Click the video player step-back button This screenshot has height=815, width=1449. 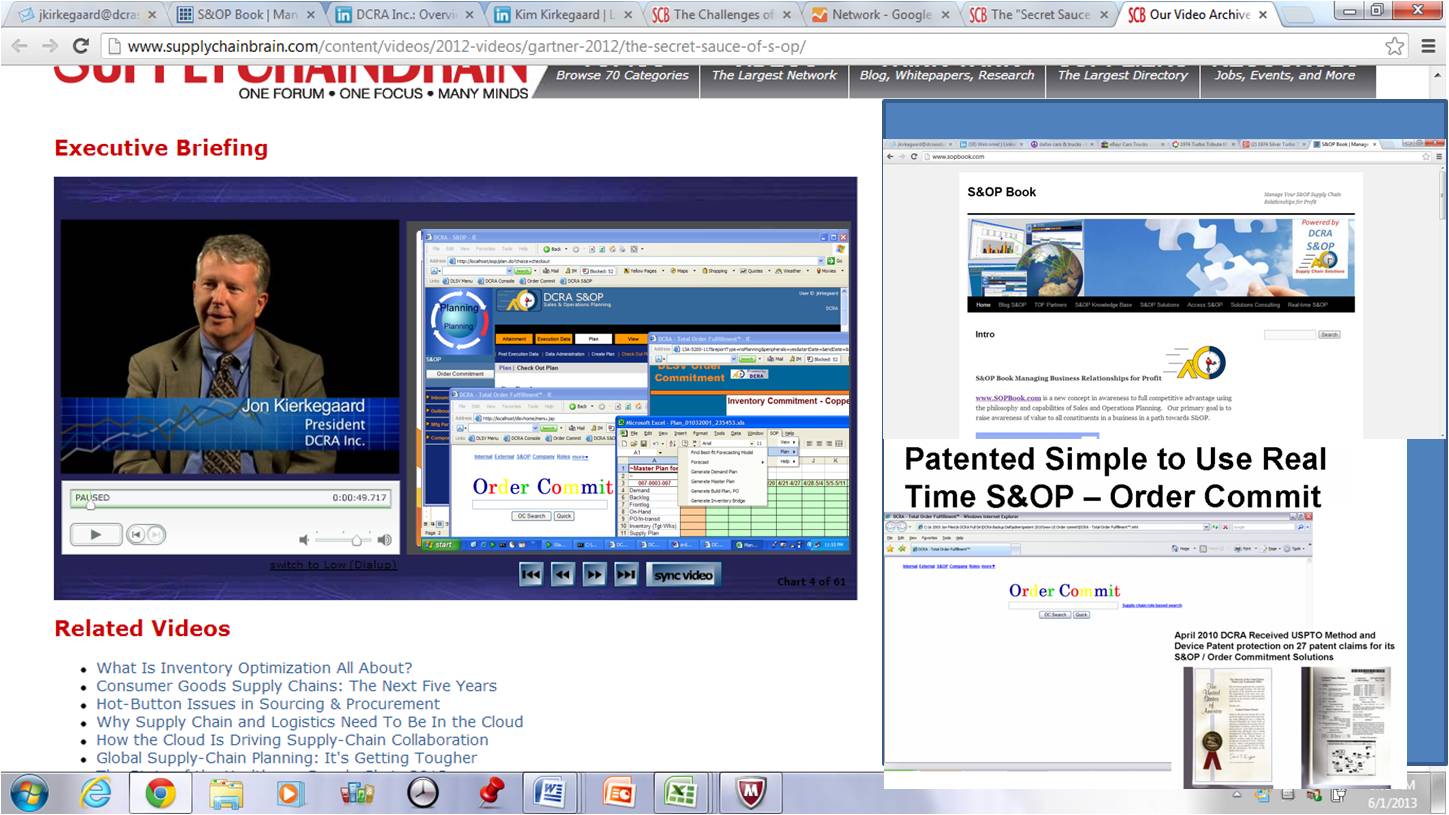137,535
